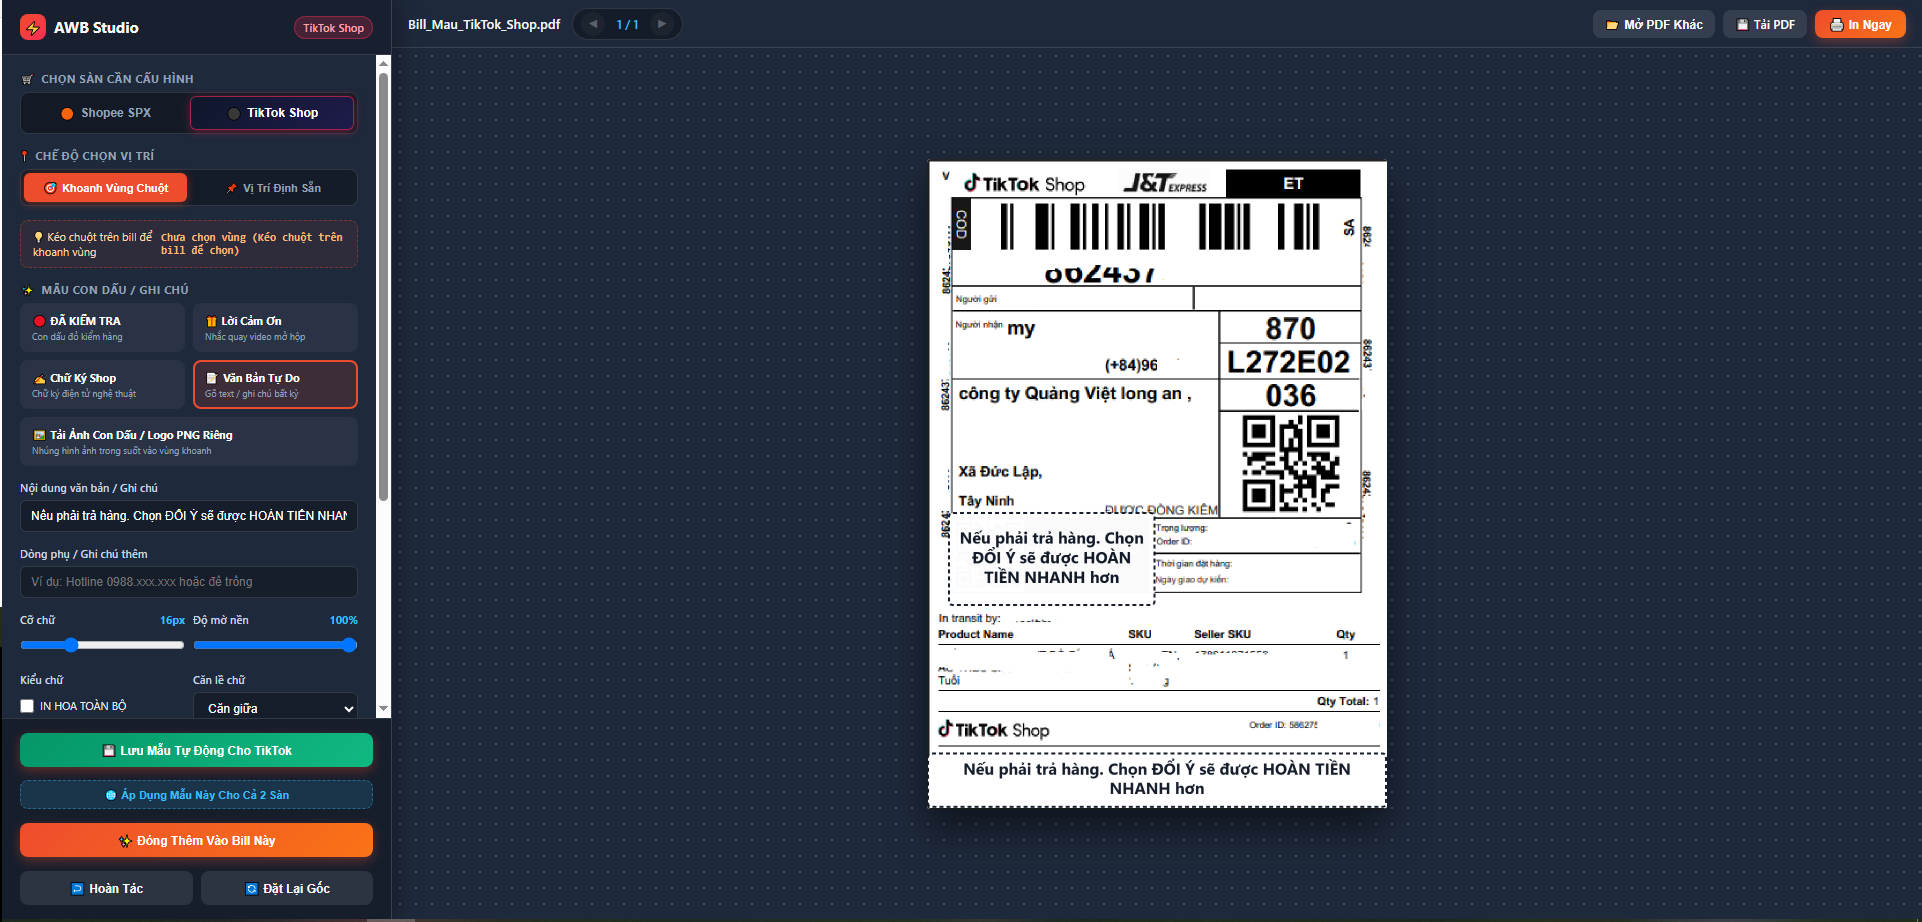Click the page indicator 1 / 1
Screen dimensions: 1922x922
coord(627,24)
